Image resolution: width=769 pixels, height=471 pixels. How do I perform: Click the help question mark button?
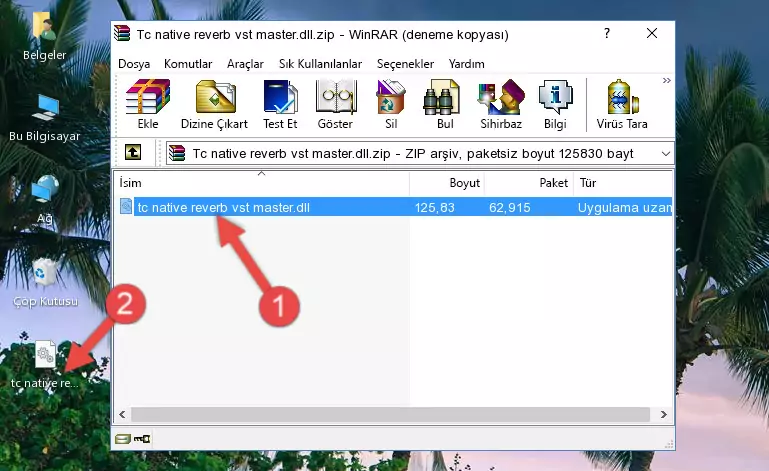(607, 33)
